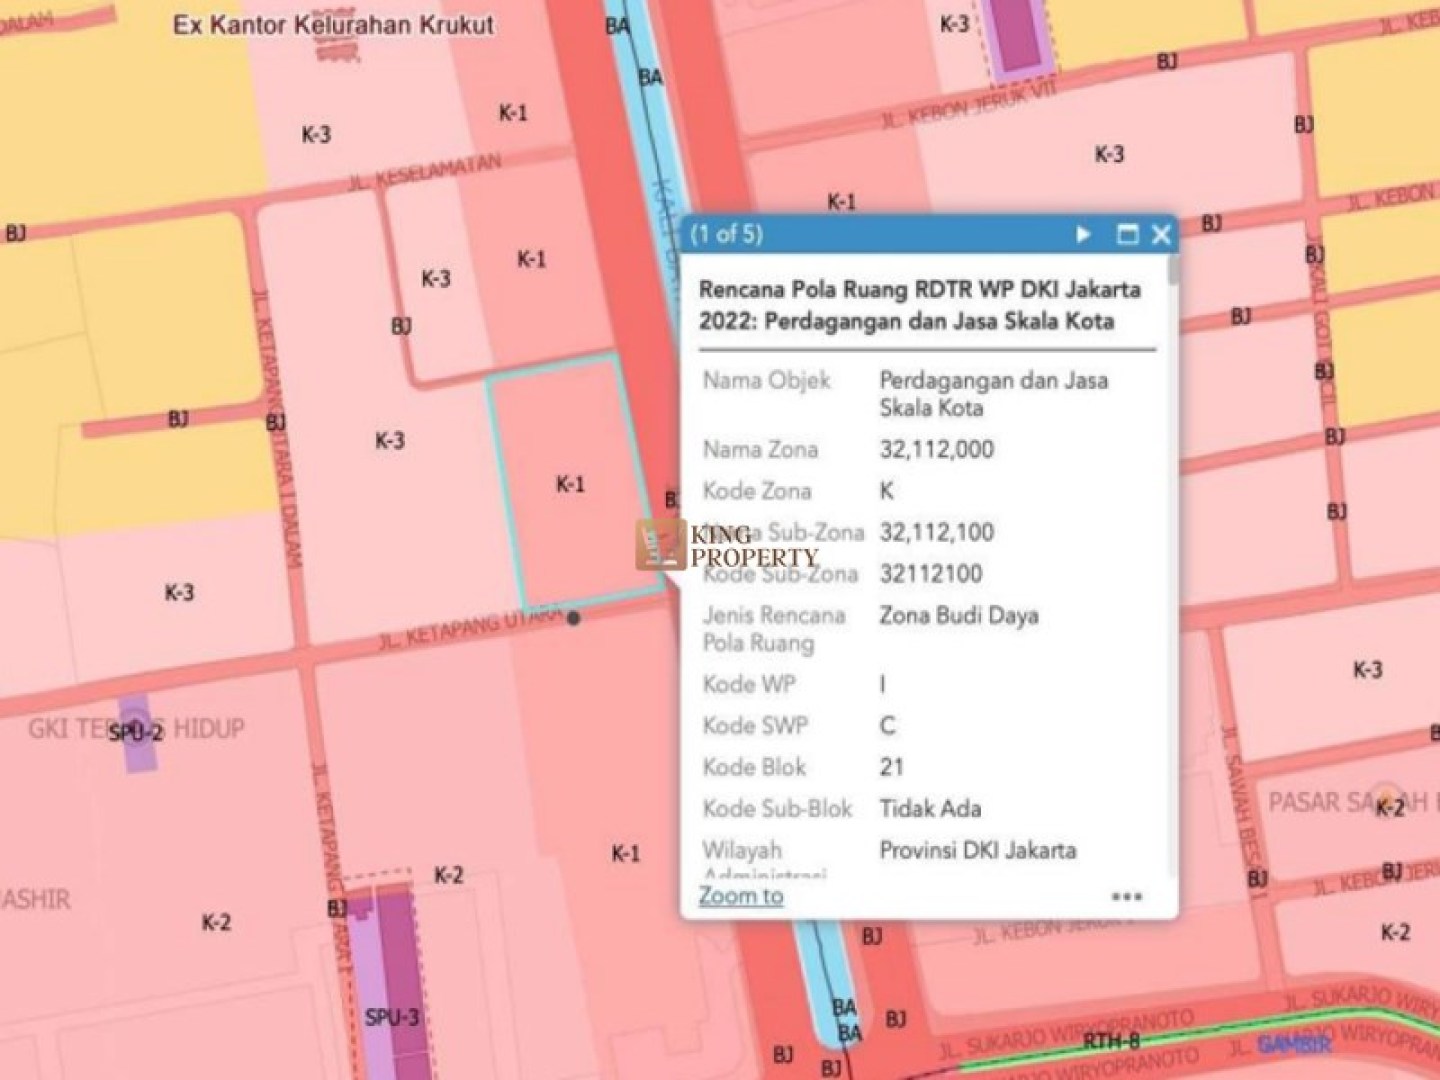
Task: Click the Ex Kantor Kelurahan Krukut building icon
Action: coord(337,52)
